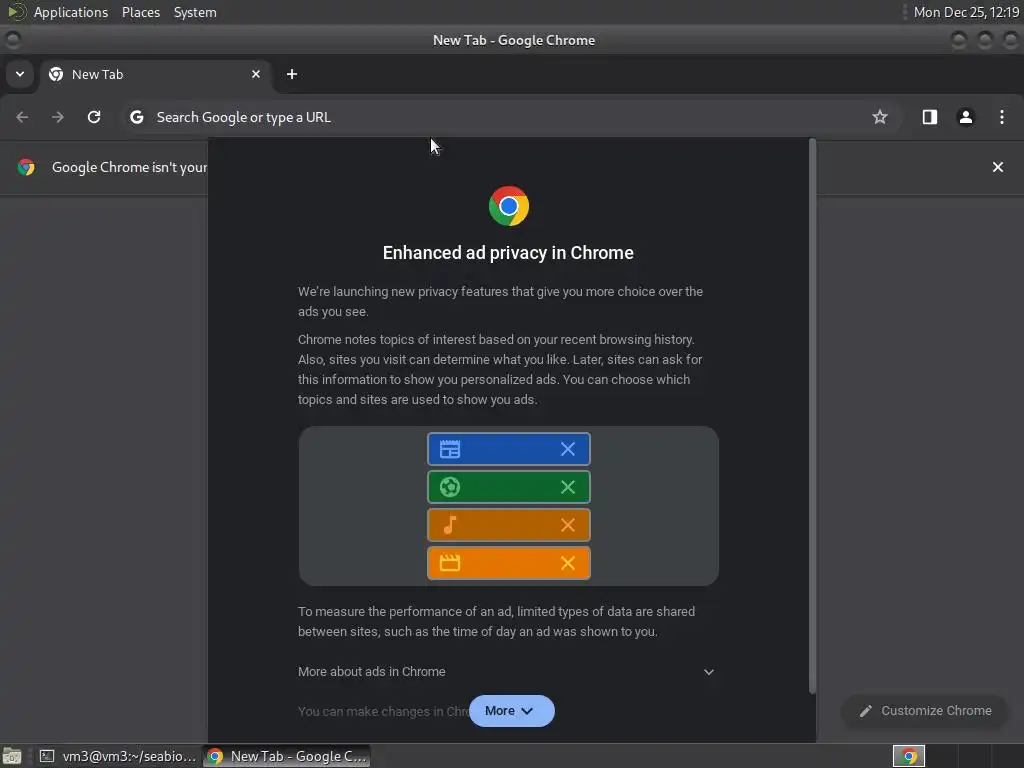Switch to the vm3 terminal taskbar item
This screenshot has height=768, width=1024.
[118, 756]
